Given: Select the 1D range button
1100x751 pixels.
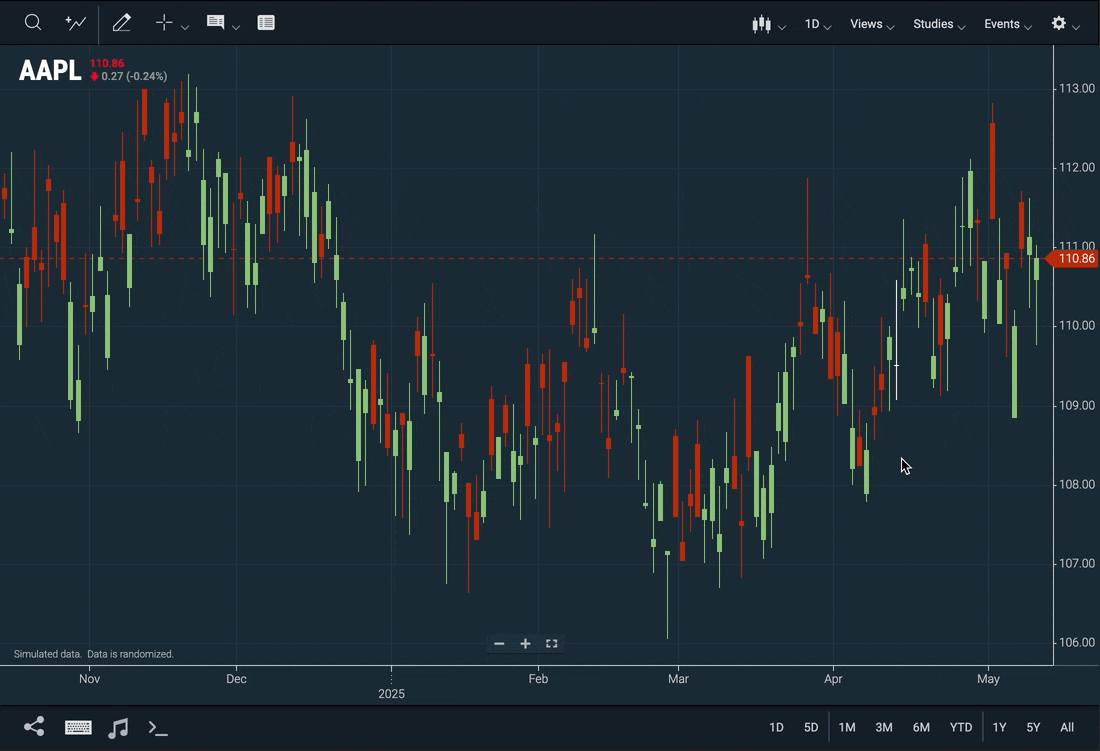Looking at the screenshot, I should click(776, 727).
